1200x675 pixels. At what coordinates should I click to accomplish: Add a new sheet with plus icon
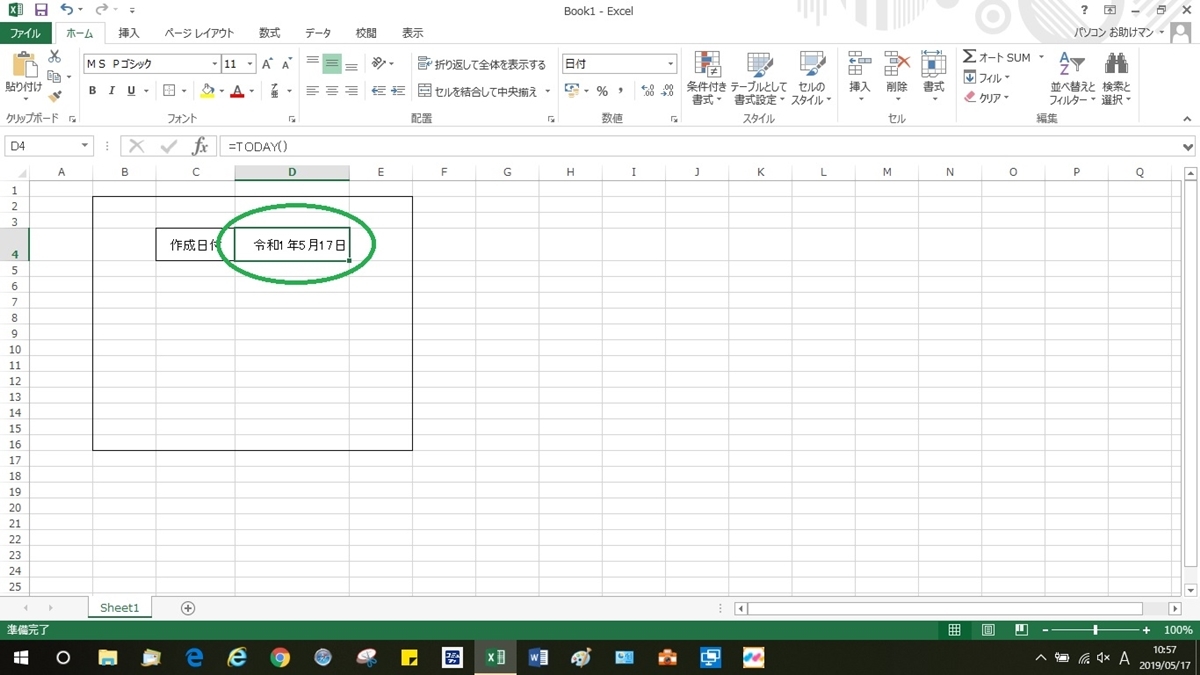tap(188, 608)
